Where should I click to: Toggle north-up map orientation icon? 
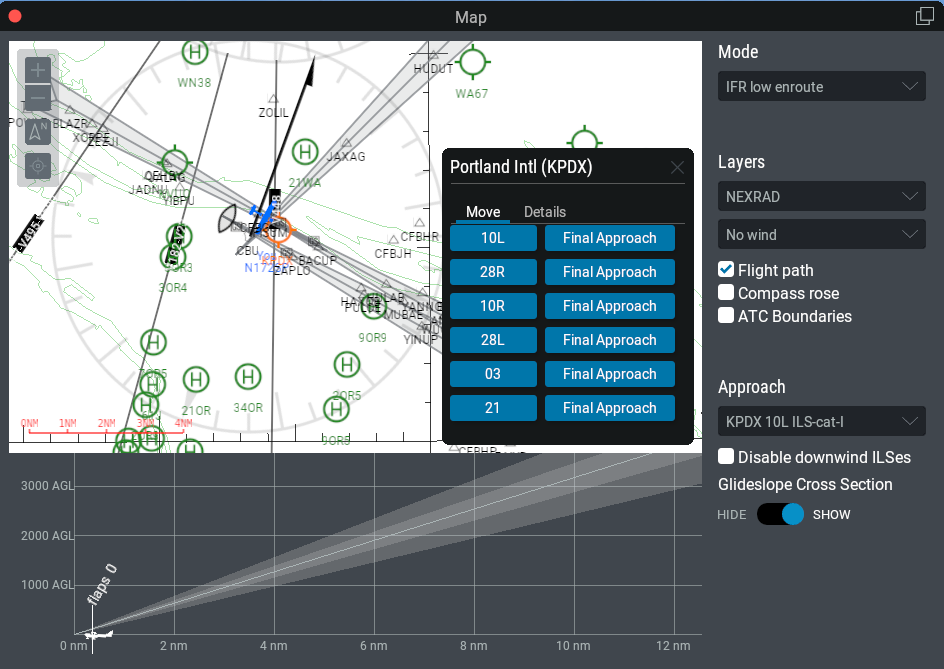point(37,132)
